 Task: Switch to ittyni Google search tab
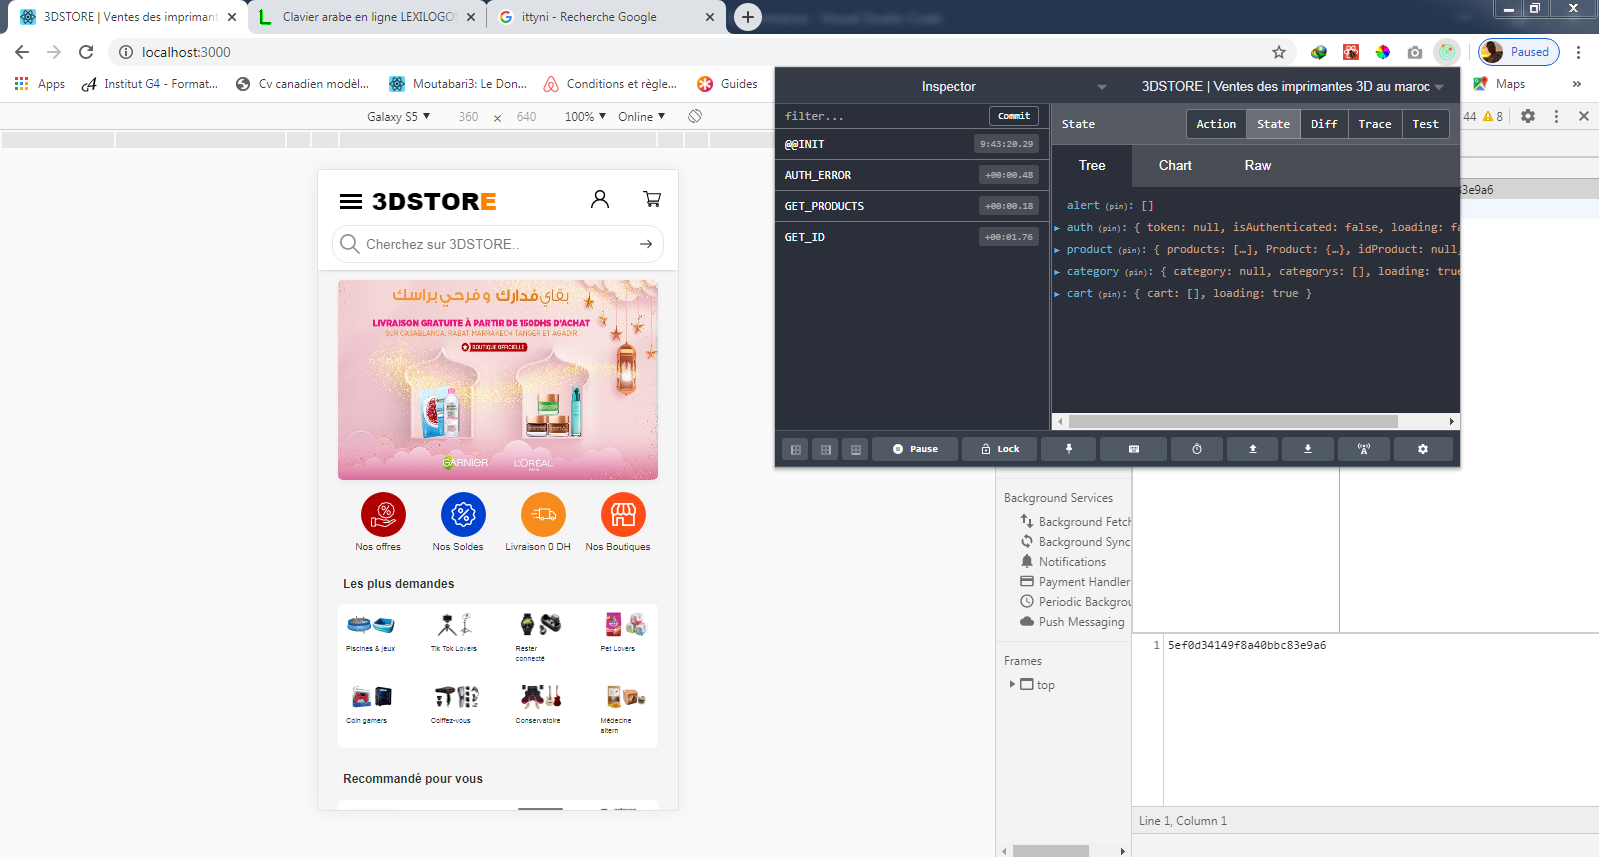607,17
